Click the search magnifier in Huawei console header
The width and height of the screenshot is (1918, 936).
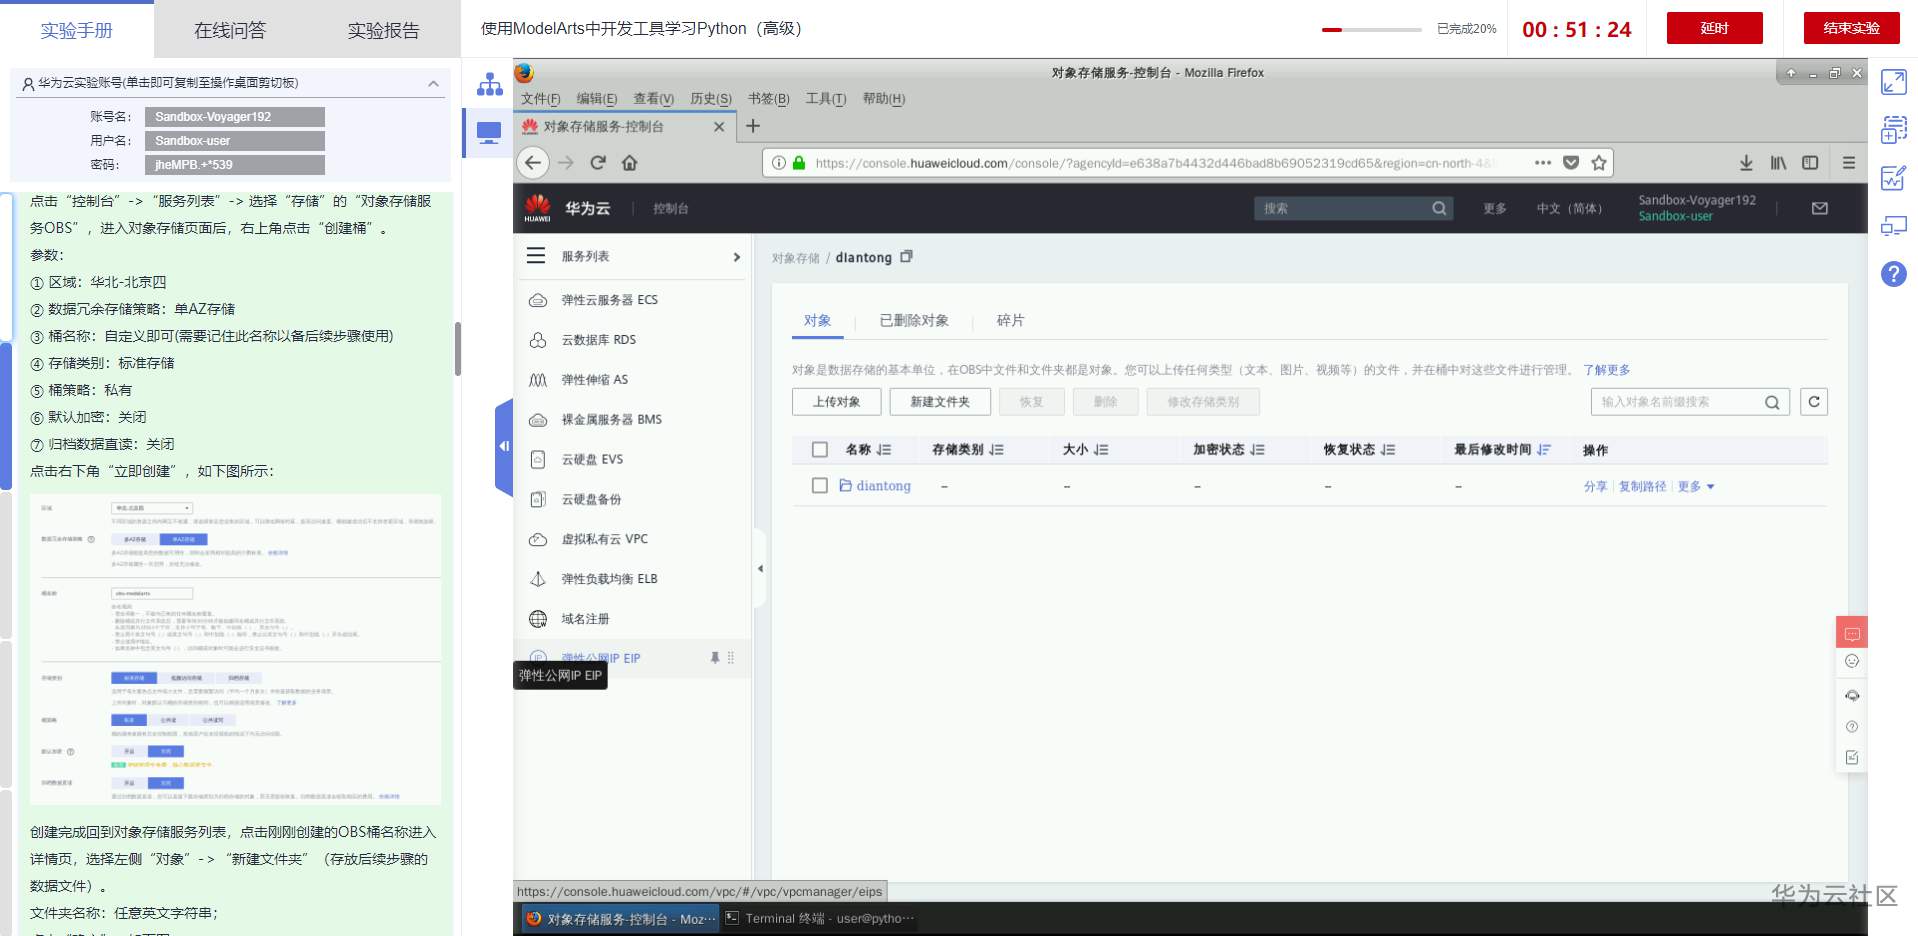coord(1439,208)
